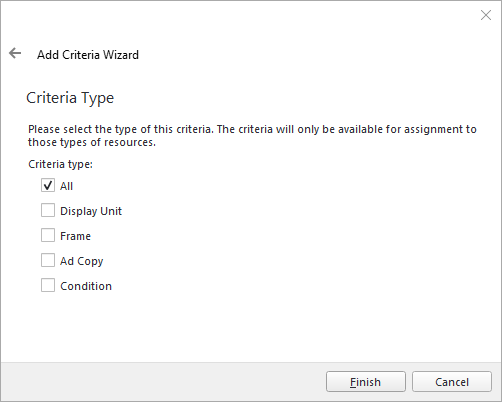Screen dimensions: 502x402
Task: Click the 'Ad Copy' label text
Action: [82, 261]
